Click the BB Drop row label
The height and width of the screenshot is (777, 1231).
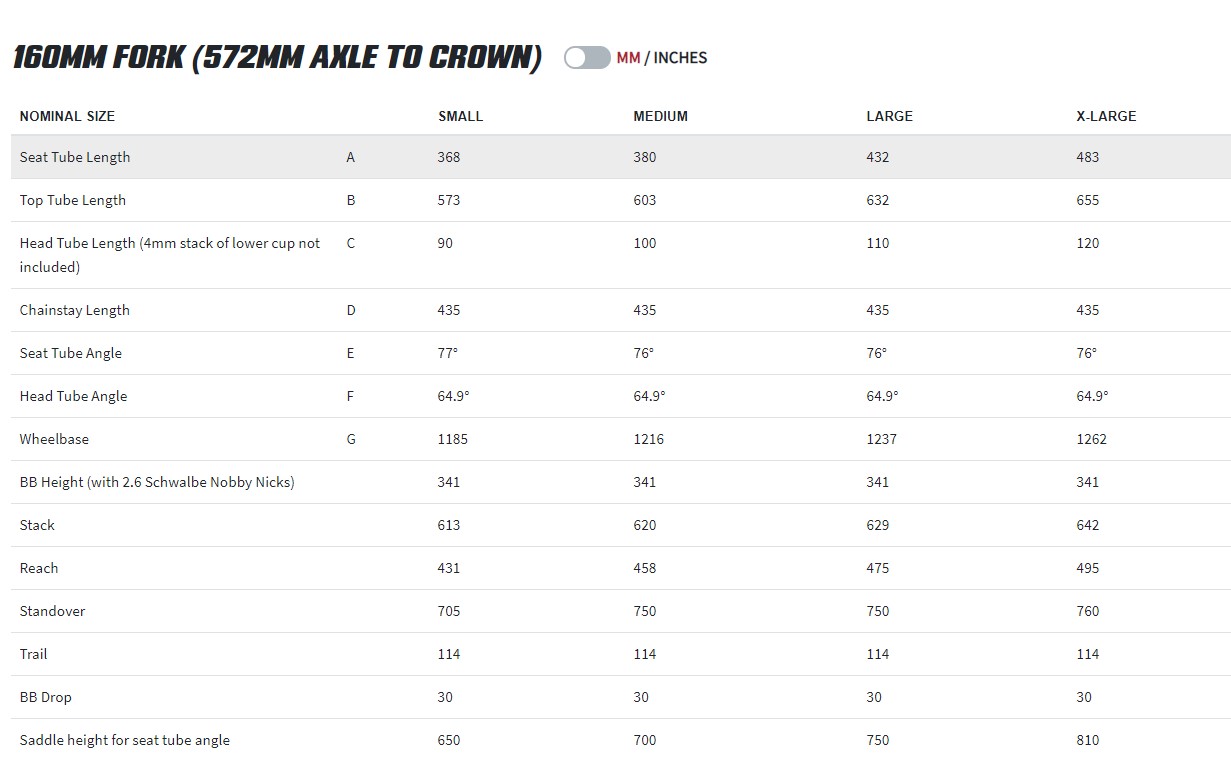coord(45,697)
